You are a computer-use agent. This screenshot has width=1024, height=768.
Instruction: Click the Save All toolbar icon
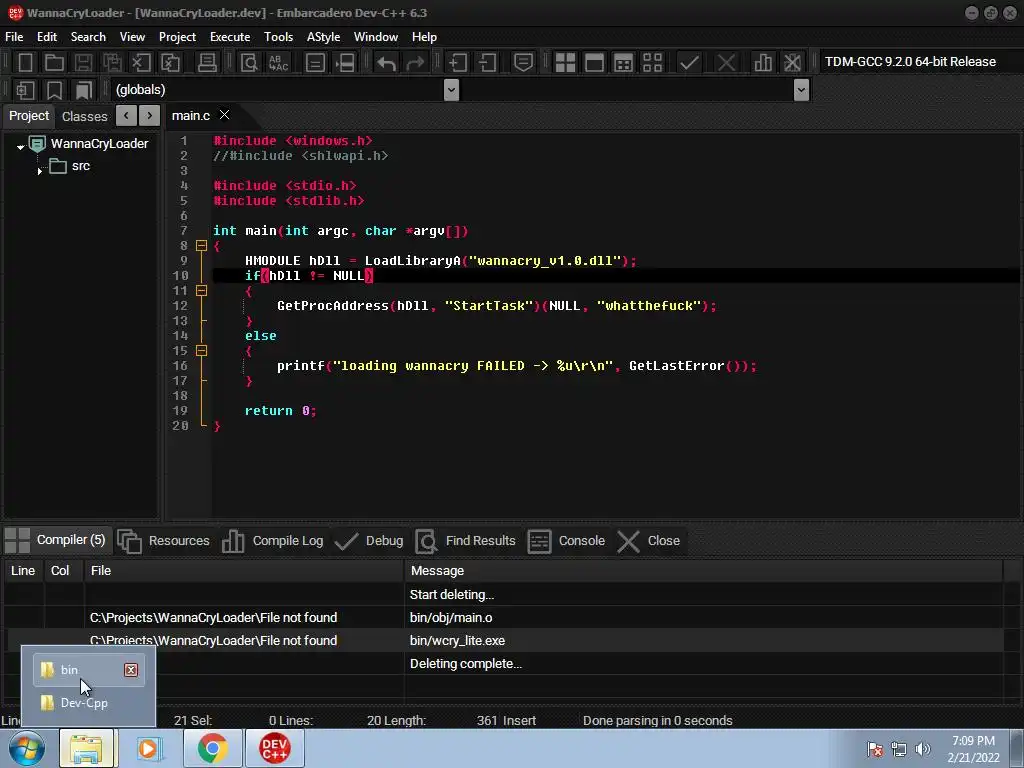(112, 62)
